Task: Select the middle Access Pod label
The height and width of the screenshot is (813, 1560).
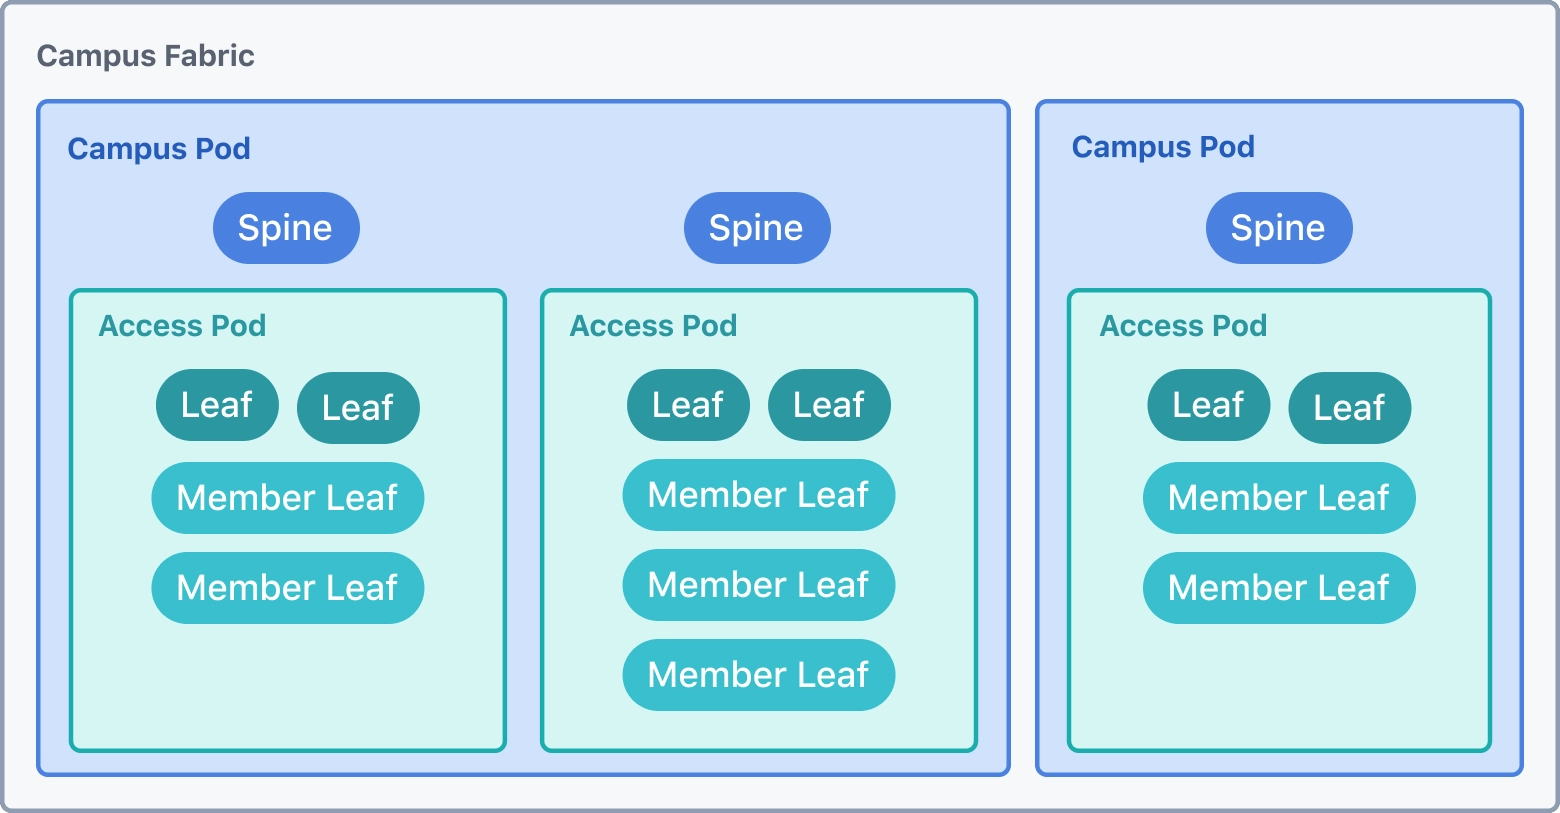Action: pyautogui.click(x=653, y=325)
